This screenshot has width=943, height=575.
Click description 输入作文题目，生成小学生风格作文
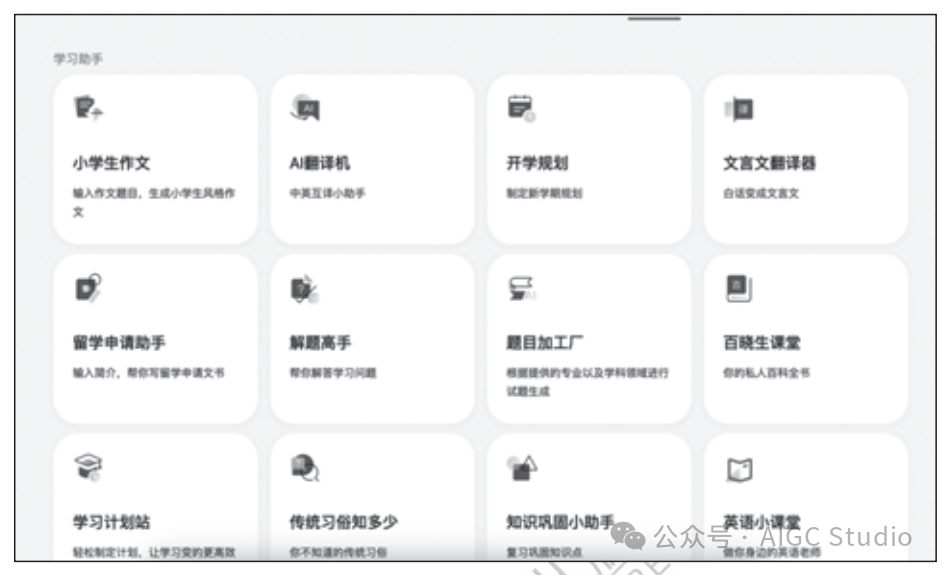[x=154, y=203]
